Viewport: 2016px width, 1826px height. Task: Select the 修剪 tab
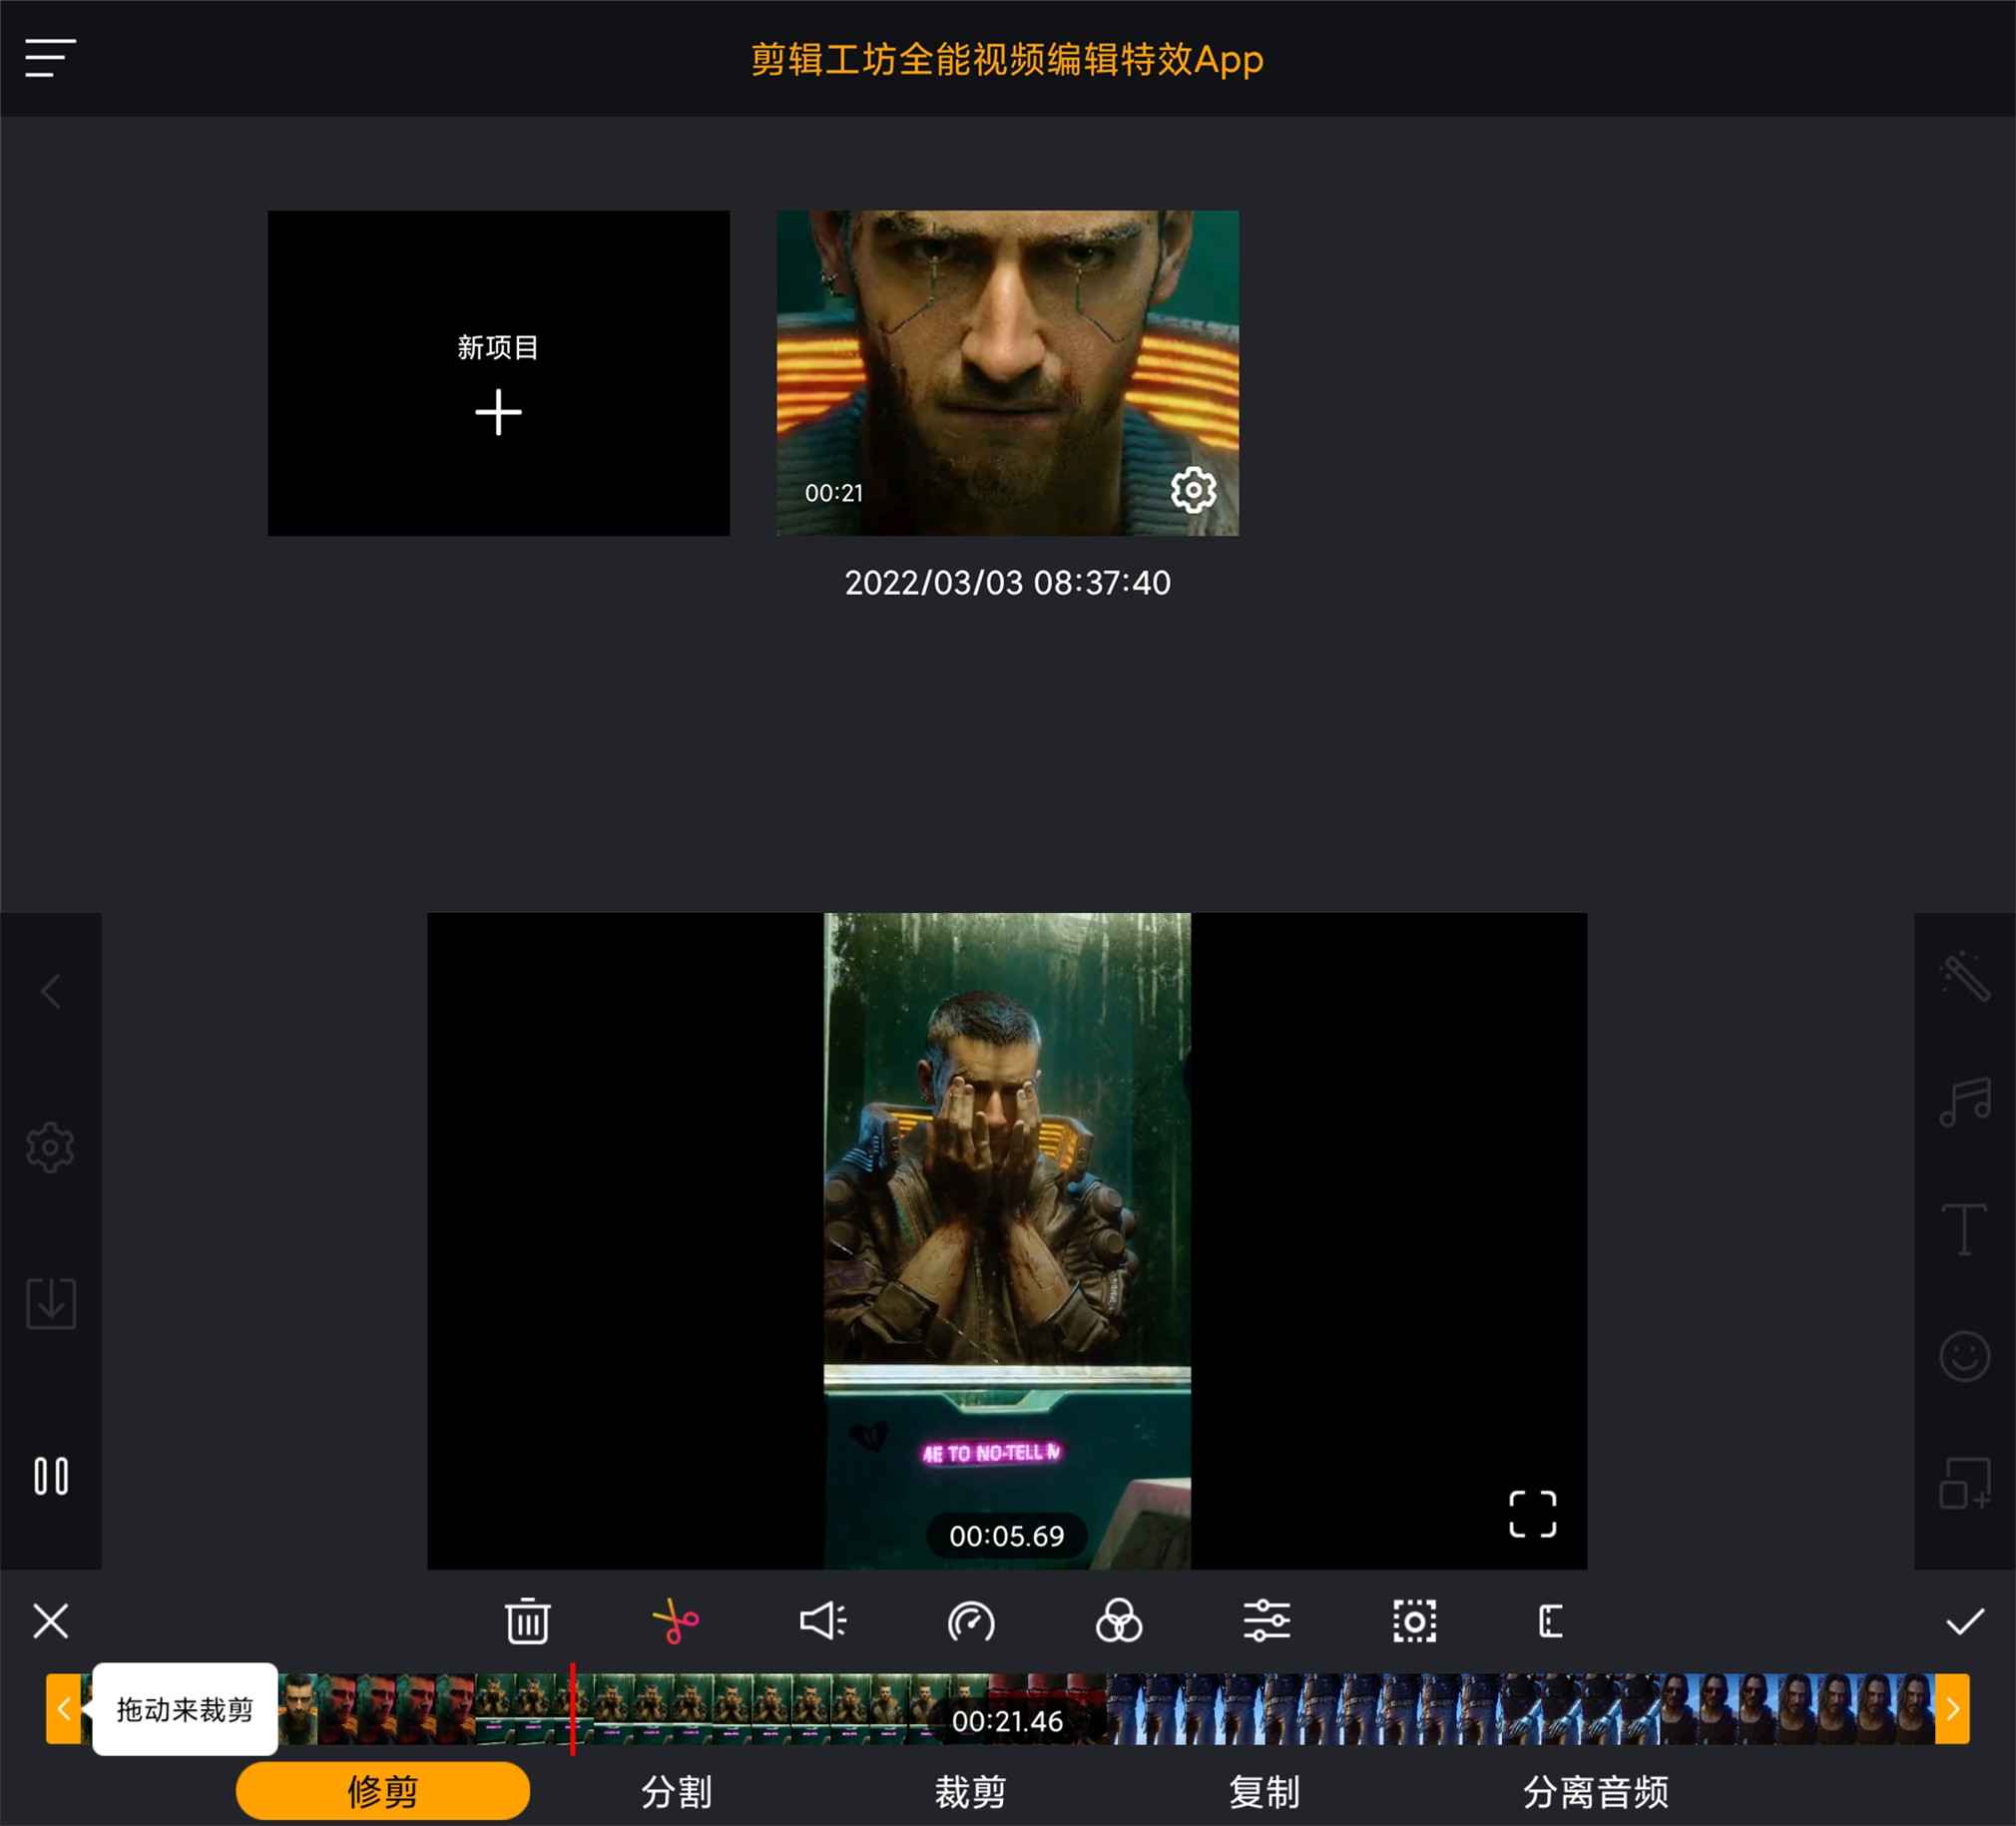[383, 1791]
